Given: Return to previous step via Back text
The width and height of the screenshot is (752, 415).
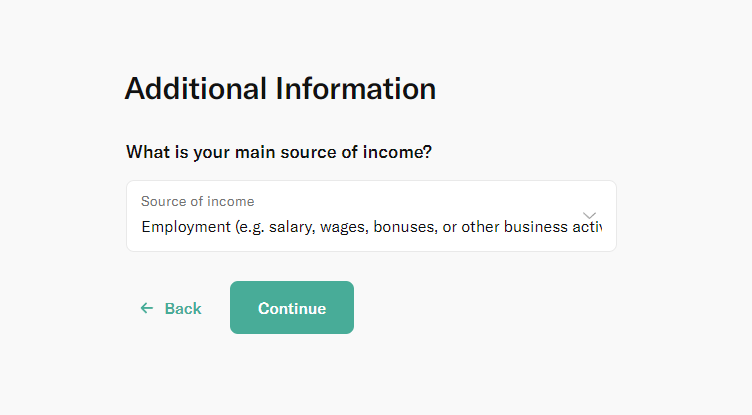Looking at the screenshot, I should point(183,308).
